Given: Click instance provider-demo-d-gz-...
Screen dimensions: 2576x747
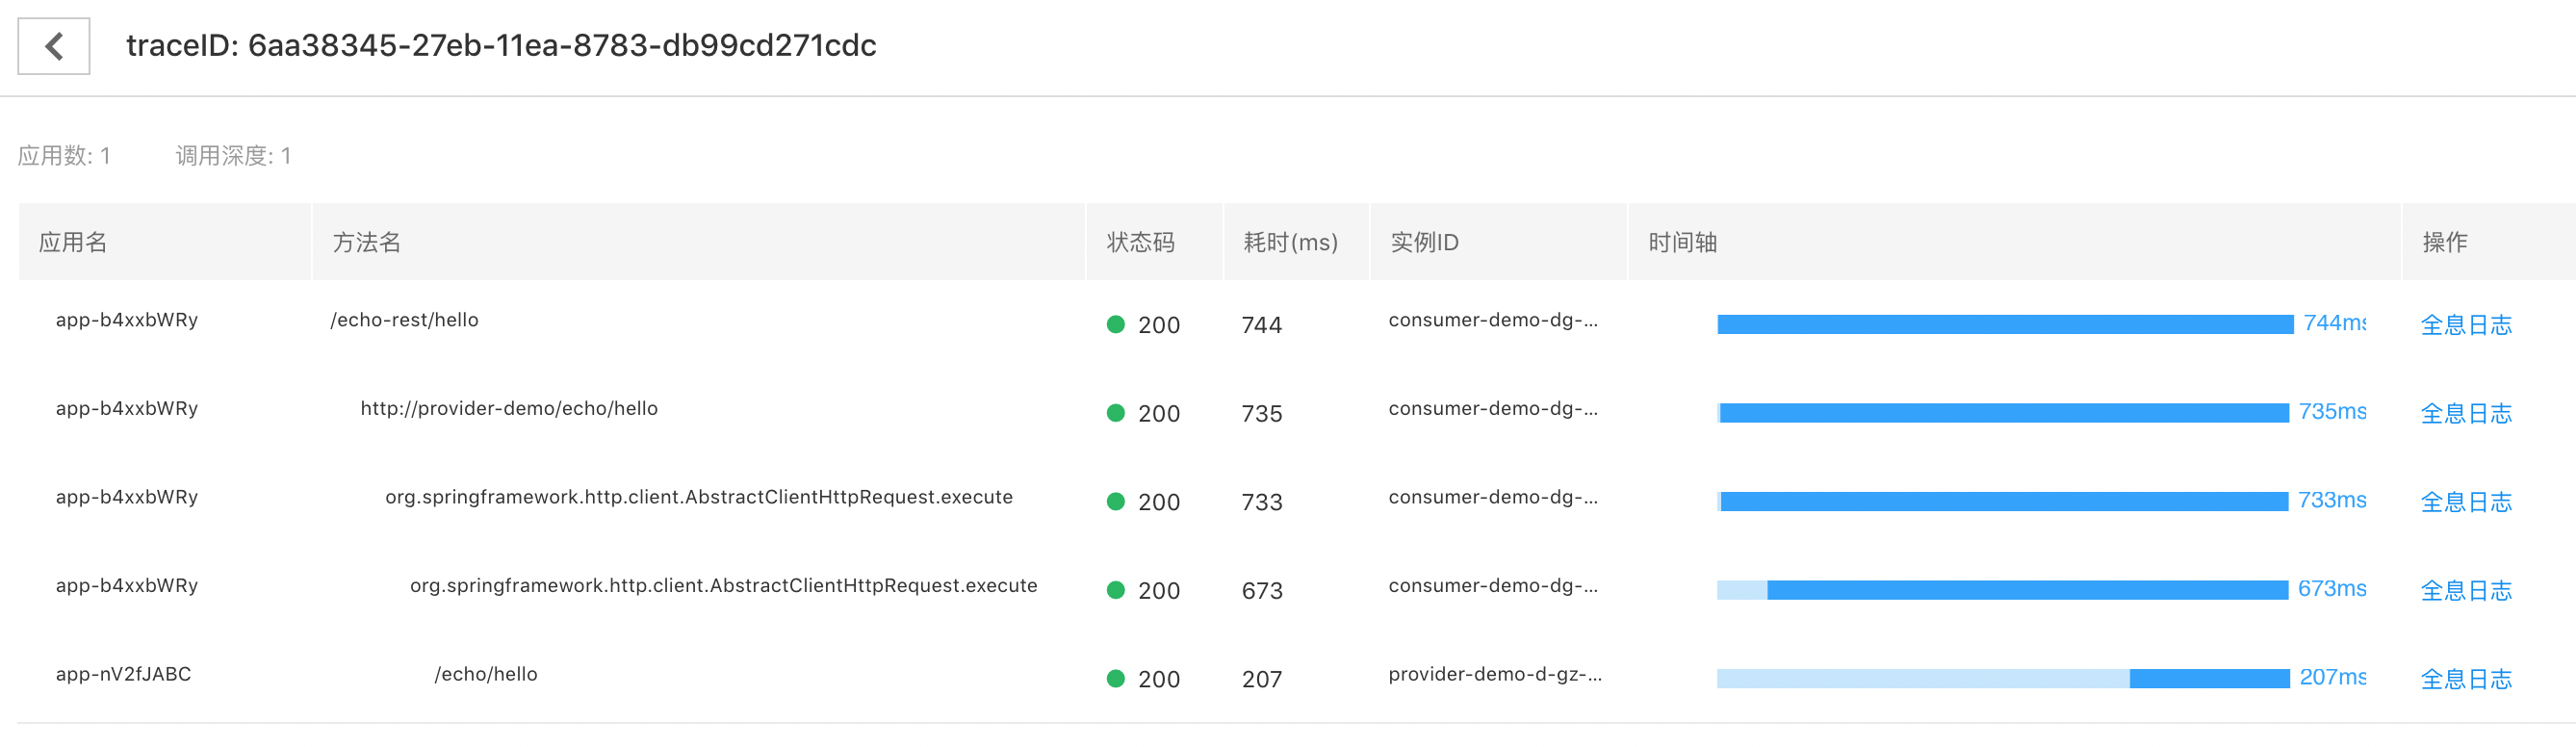Looking at the screenshot, I should (x=1495, y=675).
